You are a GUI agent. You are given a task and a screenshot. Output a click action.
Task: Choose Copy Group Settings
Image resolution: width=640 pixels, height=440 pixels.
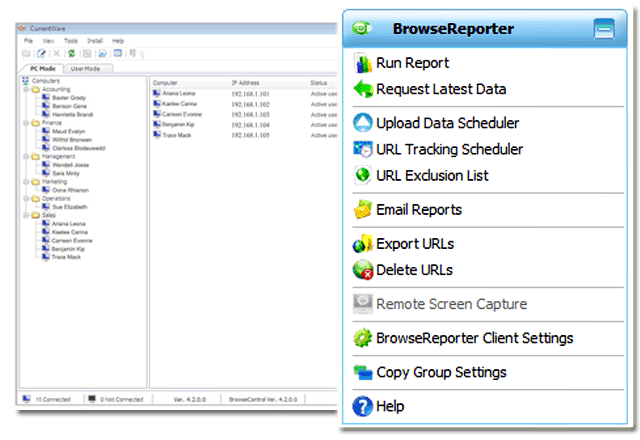click(430, 372)
